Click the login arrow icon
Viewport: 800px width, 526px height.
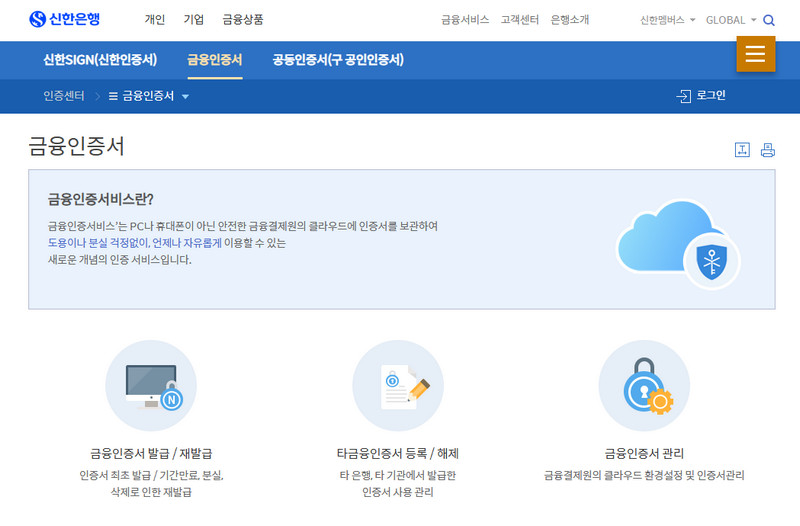pyautogui.click(x=683, y=96)
